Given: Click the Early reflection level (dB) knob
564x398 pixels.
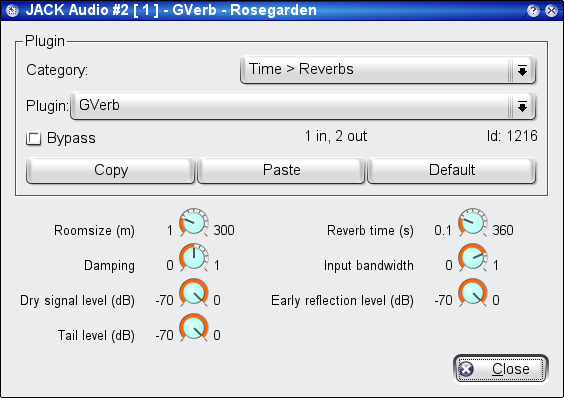Looking at the screenshot, I should point(473,292).
